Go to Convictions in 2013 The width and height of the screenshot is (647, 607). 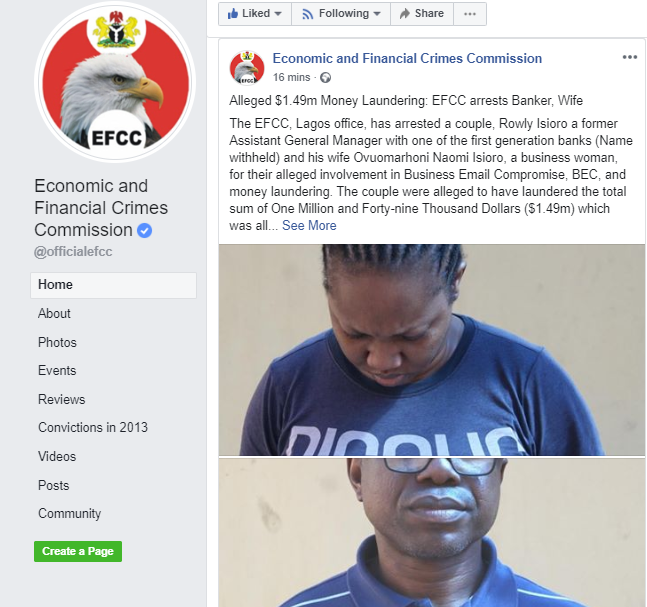click(93, 427)
